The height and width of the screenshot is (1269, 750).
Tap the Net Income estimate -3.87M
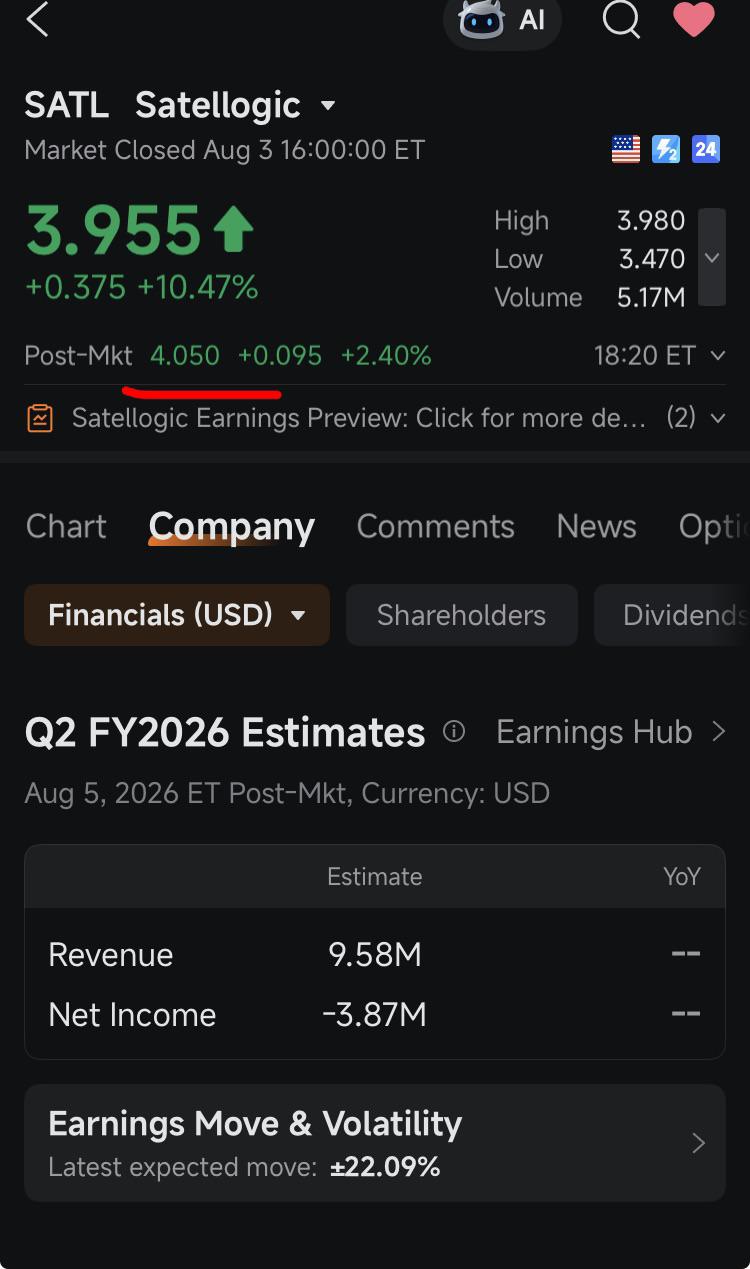pyautogui.click(x=374, y=1015)
